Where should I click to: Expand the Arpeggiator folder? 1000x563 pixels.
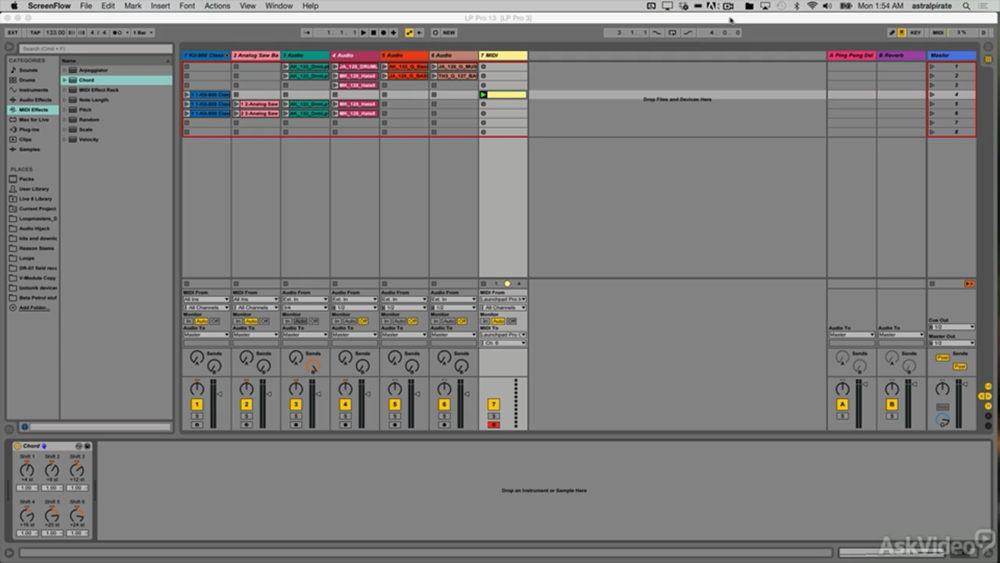tap(64, 70)
